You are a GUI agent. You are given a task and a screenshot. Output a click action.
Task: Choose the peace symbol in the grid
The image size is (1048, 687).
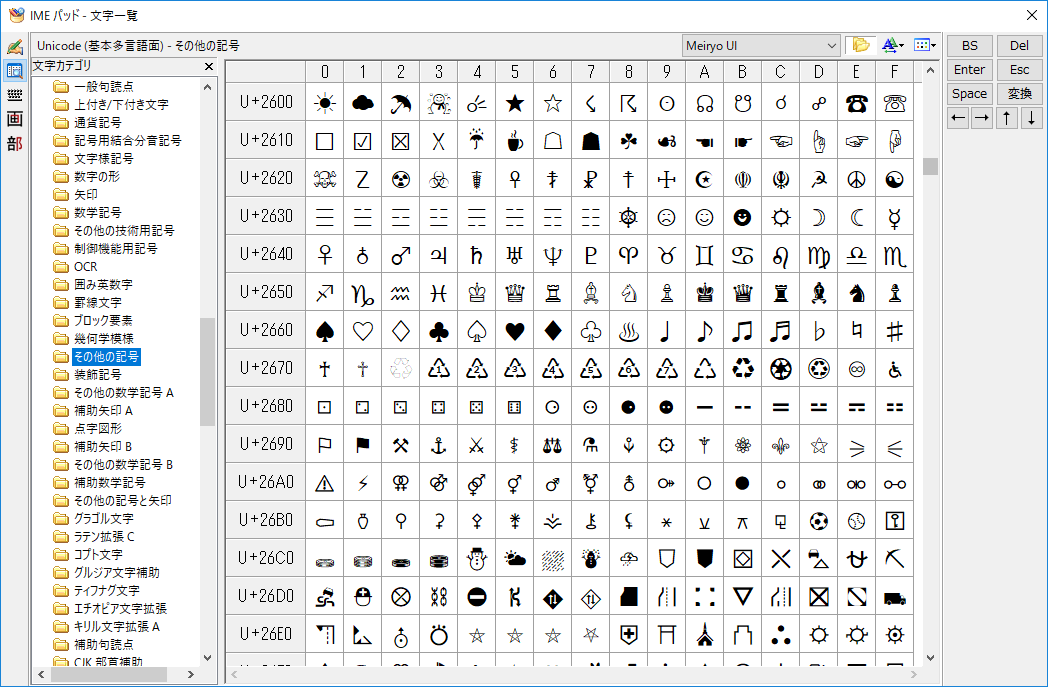click(x=856, y=178)
